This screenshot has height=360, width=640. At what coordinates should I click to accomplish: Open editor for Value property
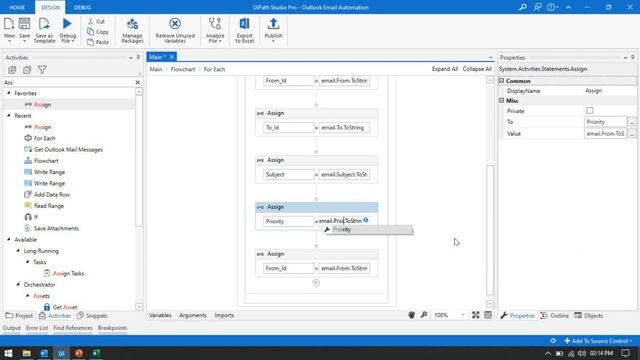coord(632,133)
